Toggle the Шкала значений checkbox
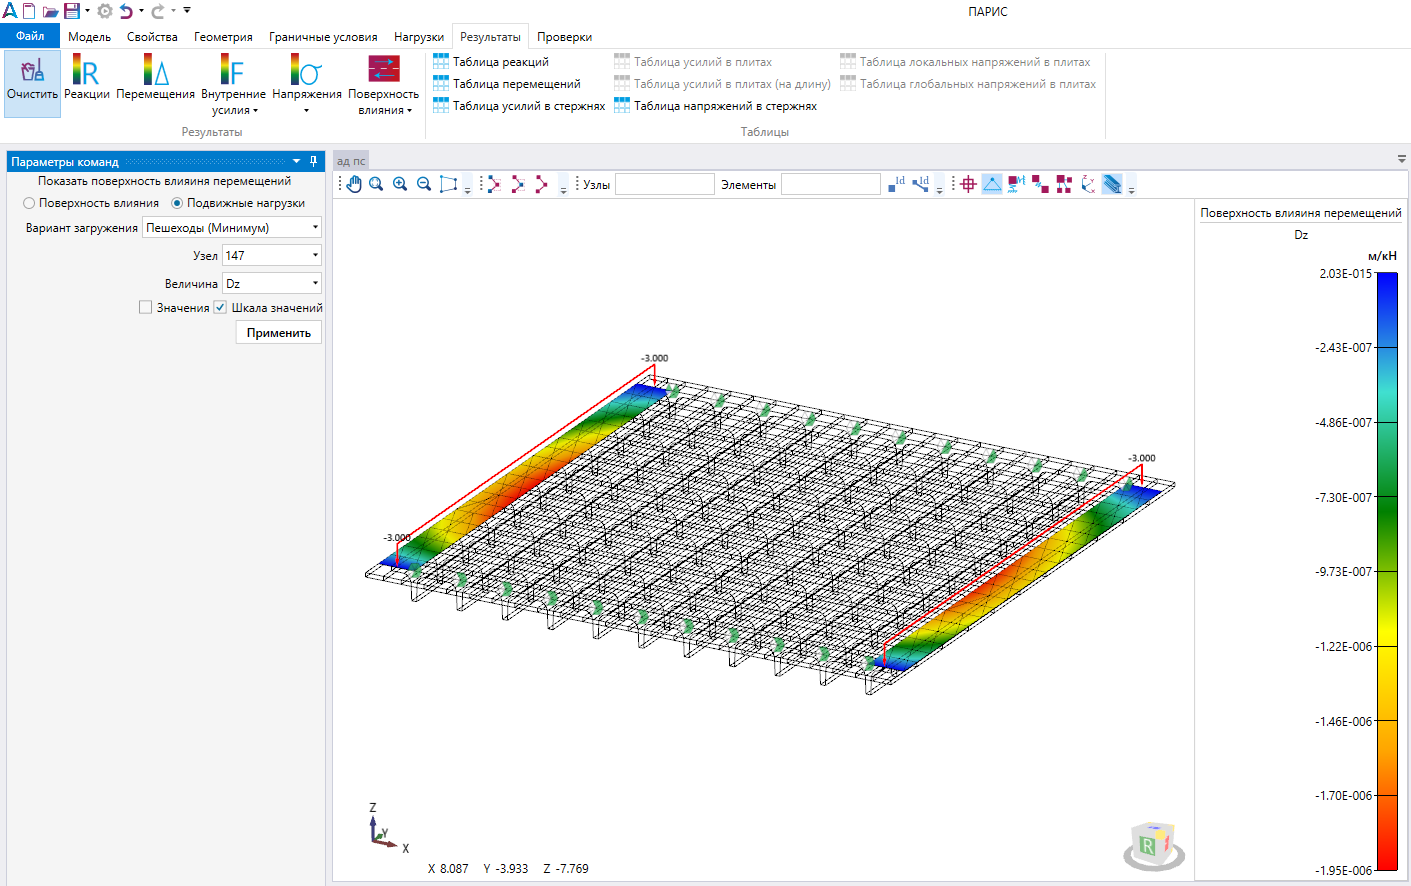The height and width of the screenshot is (886, 1411). click(x=220, y=308)
